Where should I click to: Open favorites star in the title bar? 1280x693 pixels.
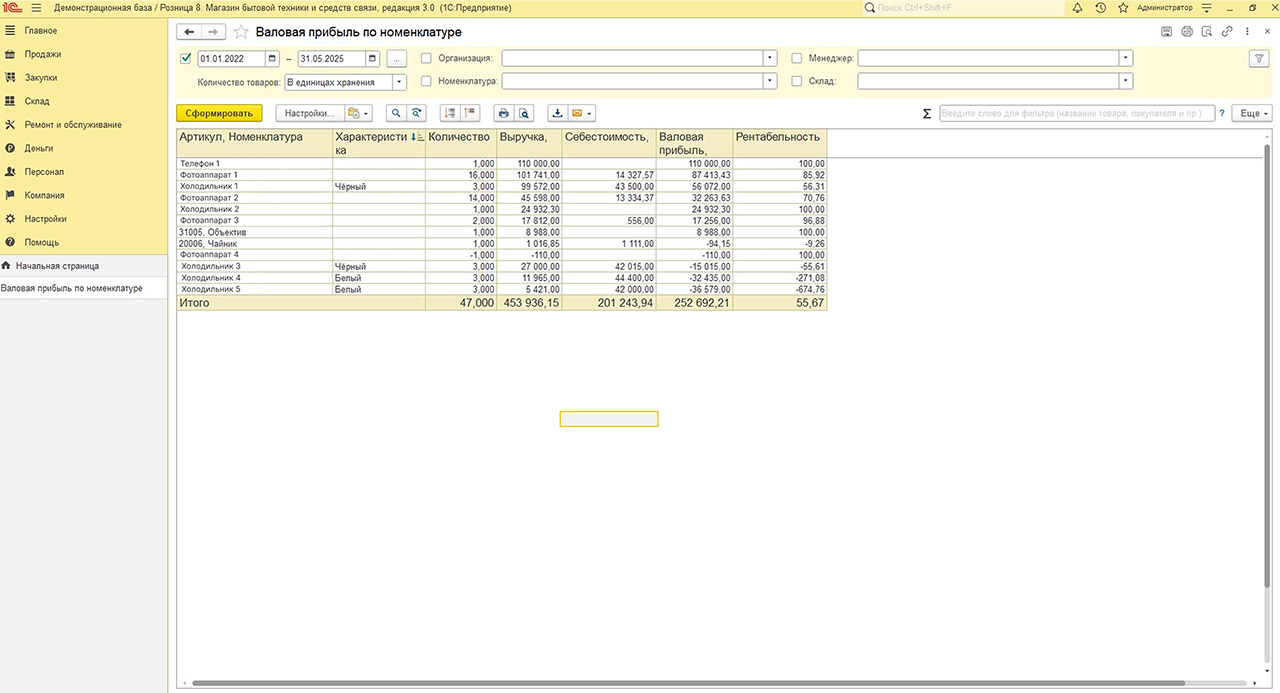point(1123,7)
